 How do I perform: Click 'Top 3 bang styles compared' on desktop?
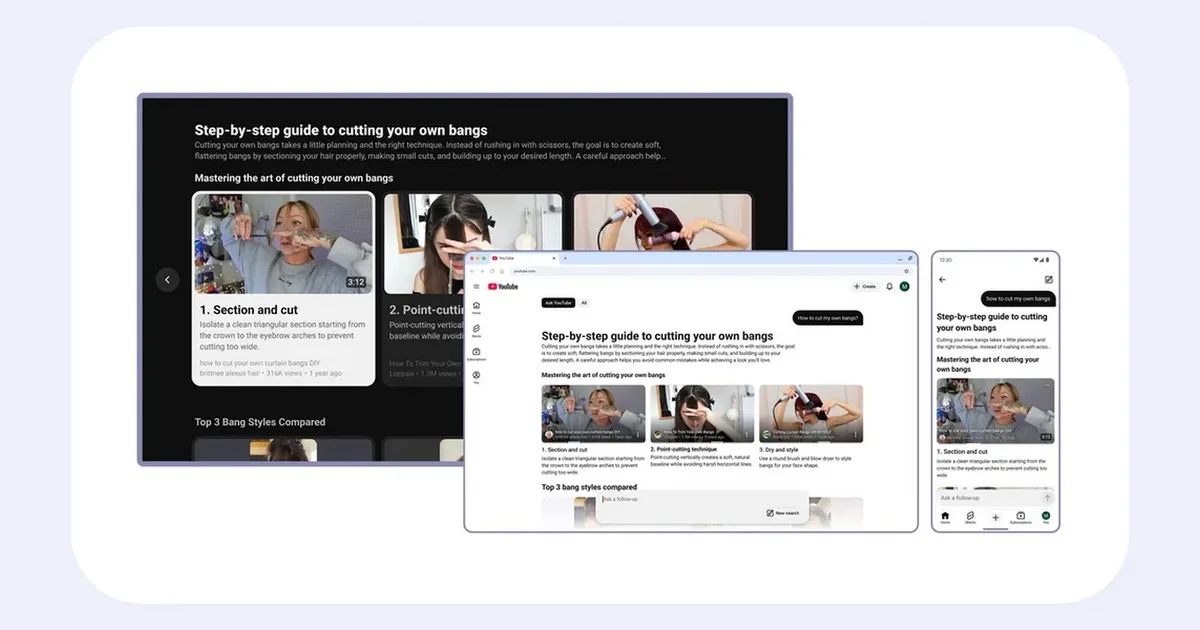(x=589, y=487)
